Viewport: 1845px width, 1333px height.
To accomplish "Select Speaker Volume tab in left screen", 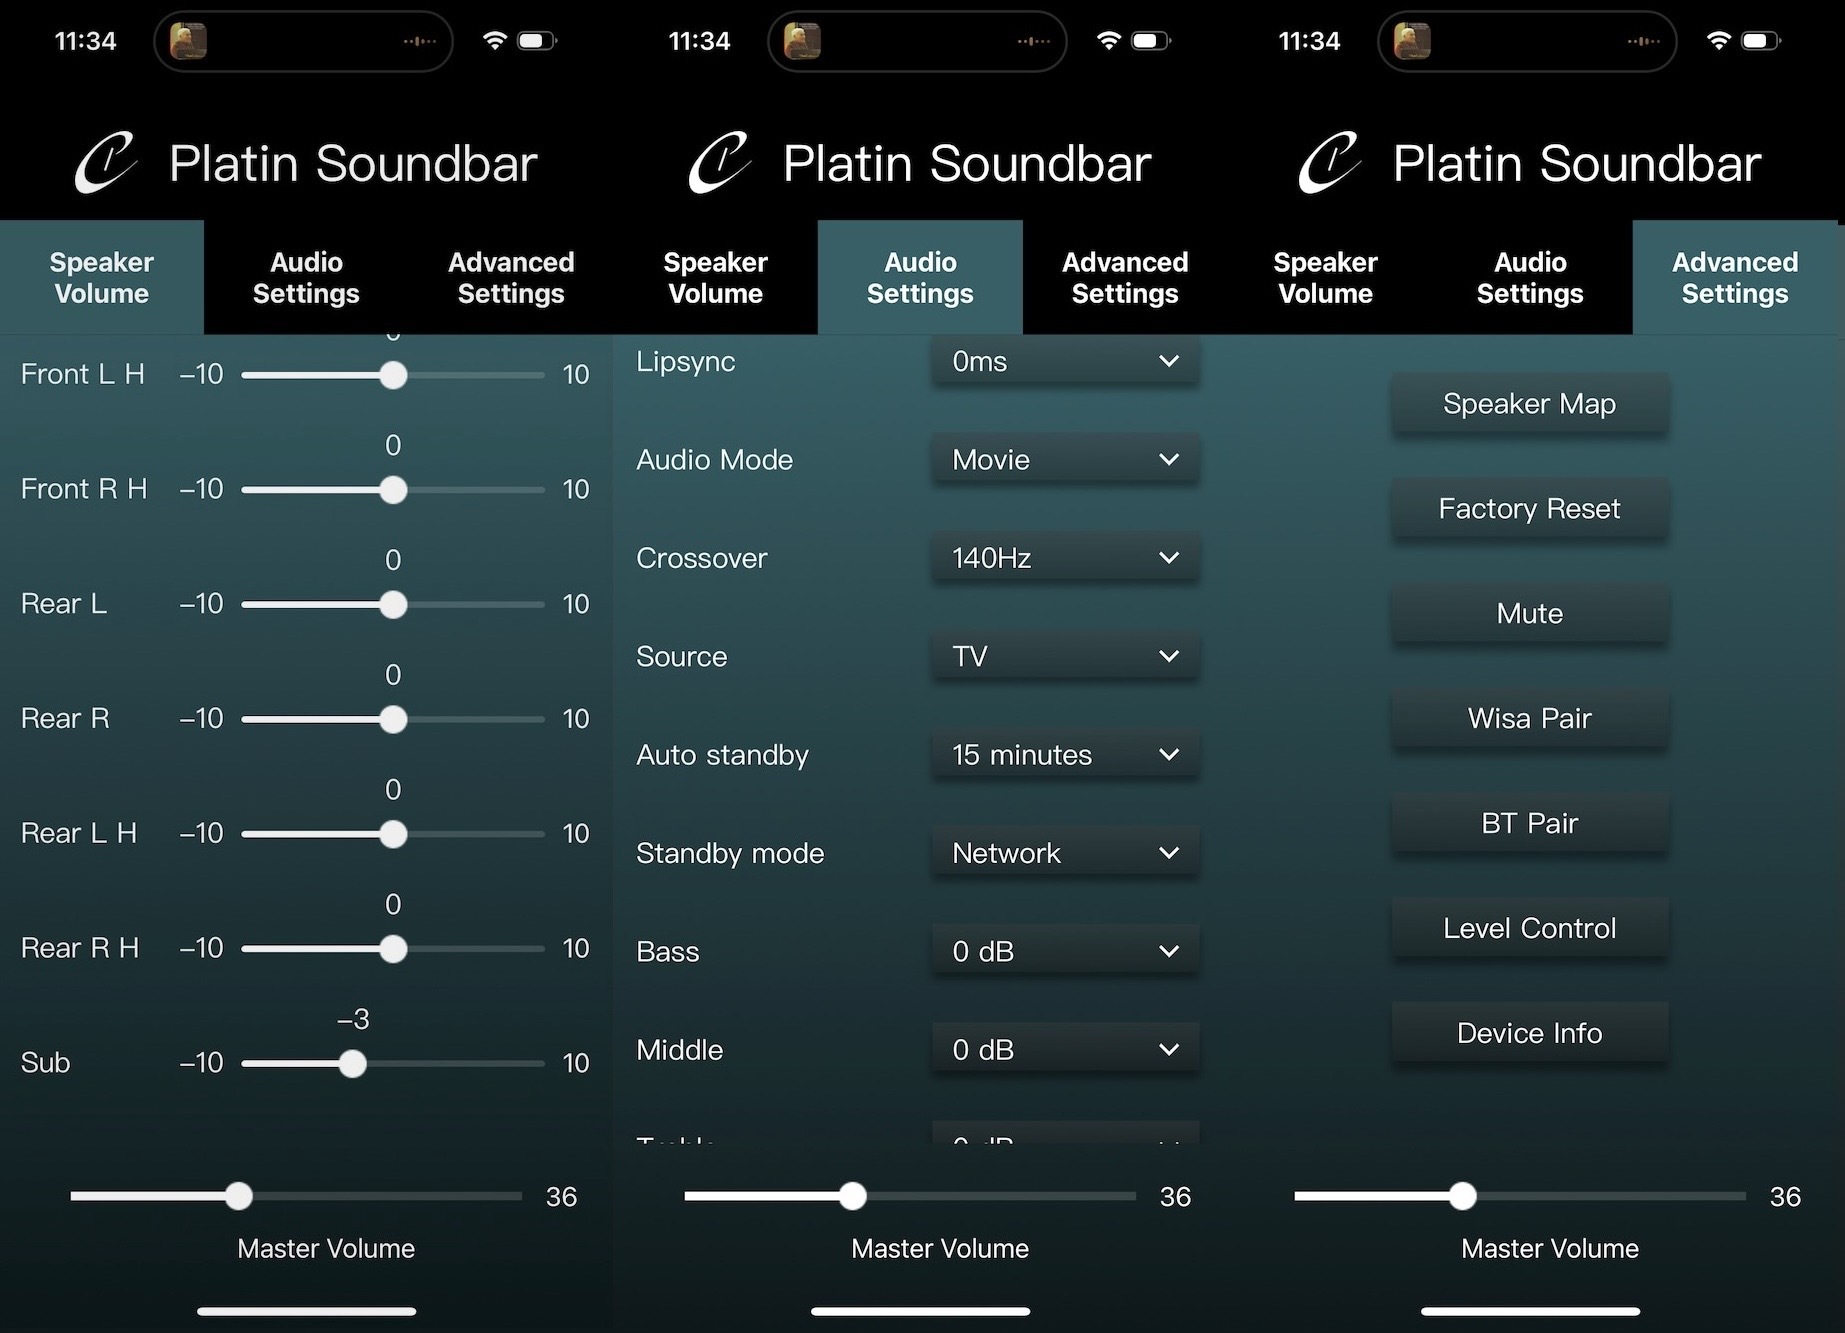I will point(102,277).
